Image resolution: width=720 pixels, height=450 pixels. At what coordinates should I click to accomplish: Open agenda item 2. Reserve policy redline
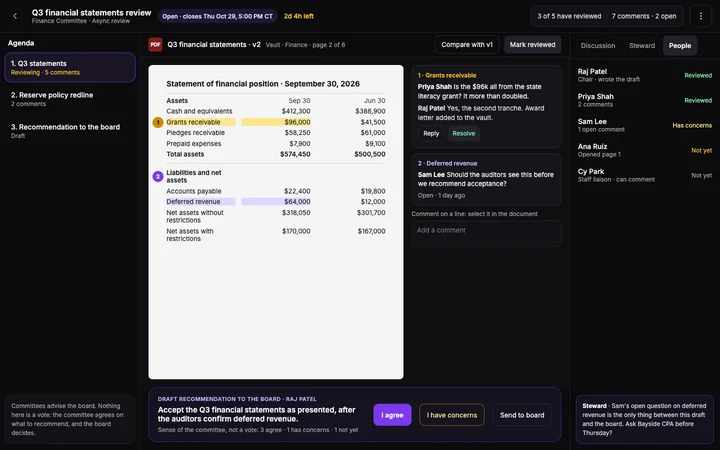click(70, 99)
